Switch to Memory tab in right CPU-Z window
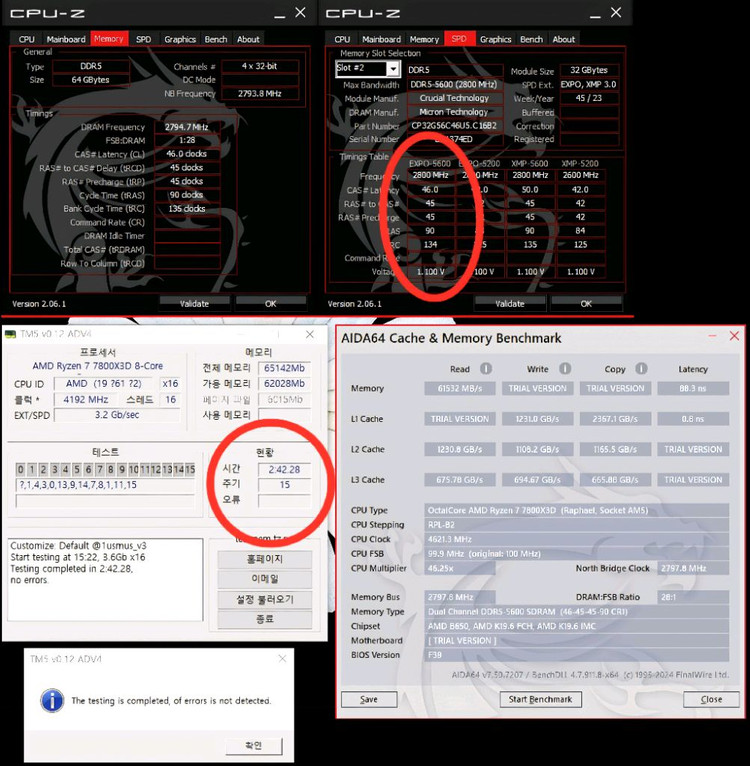This screenshot has height=766, width=750. click(x=424, y=39)
